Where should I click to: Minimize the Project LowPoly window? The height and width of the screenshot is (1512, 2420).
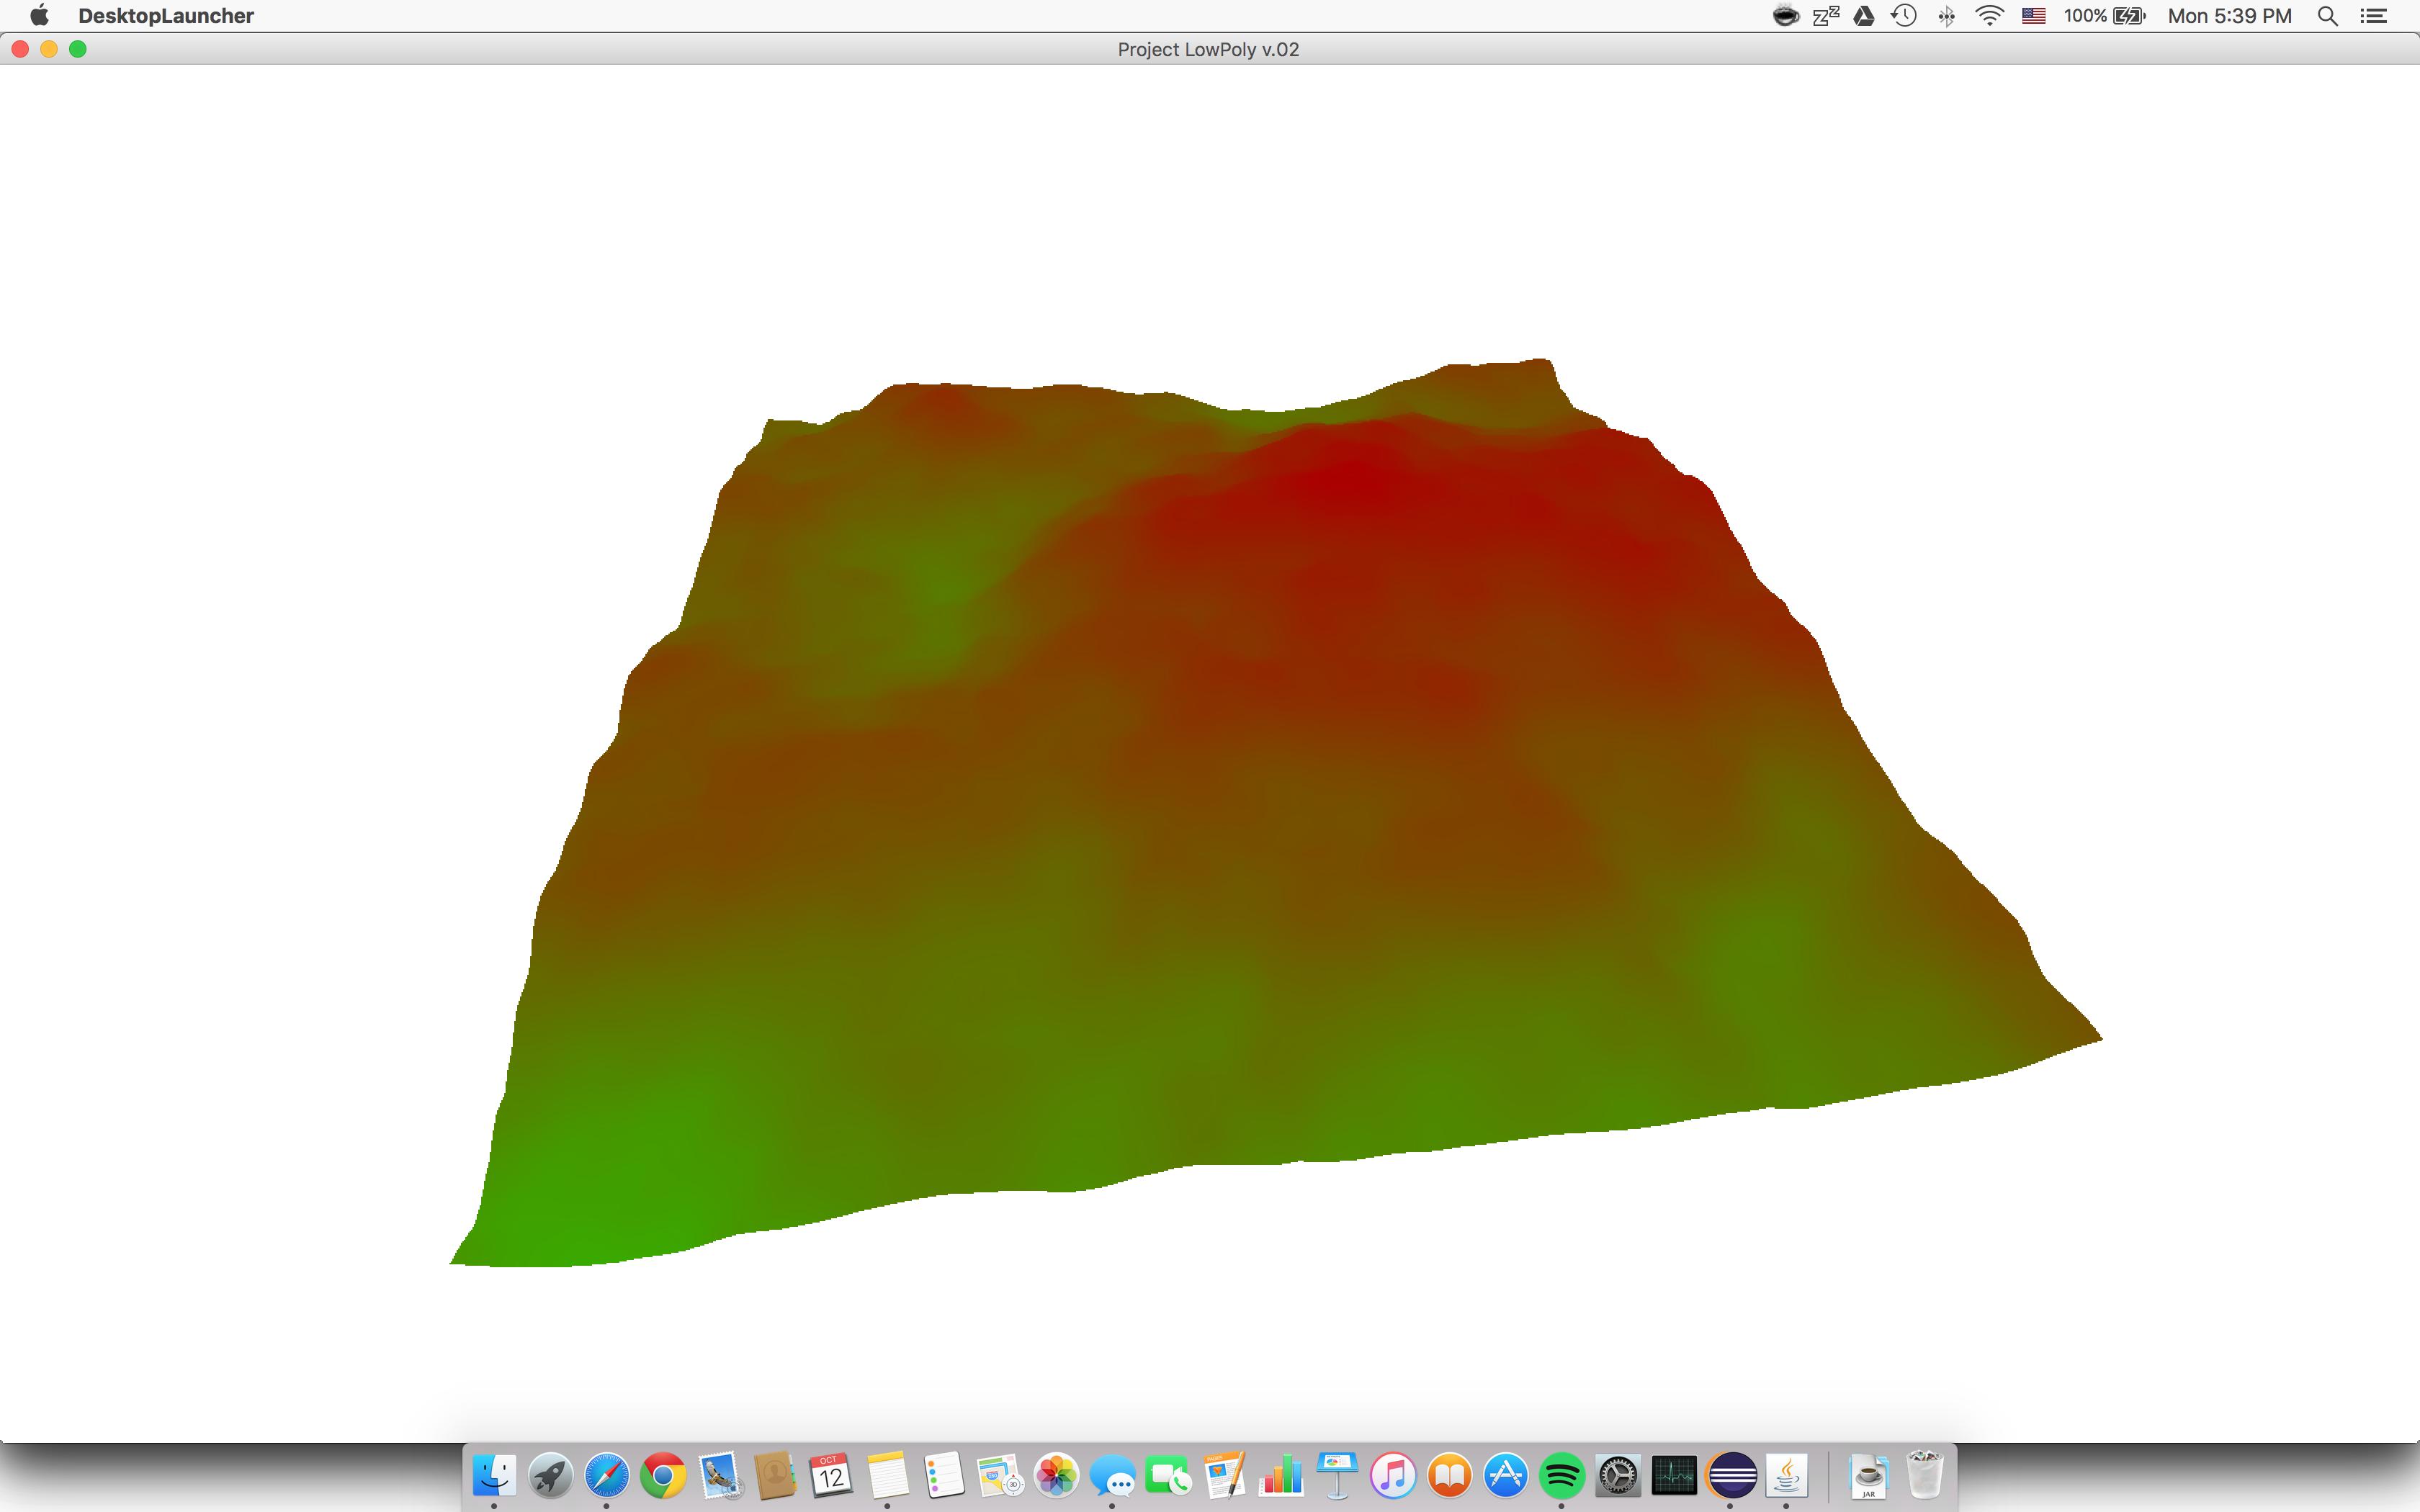49,49
